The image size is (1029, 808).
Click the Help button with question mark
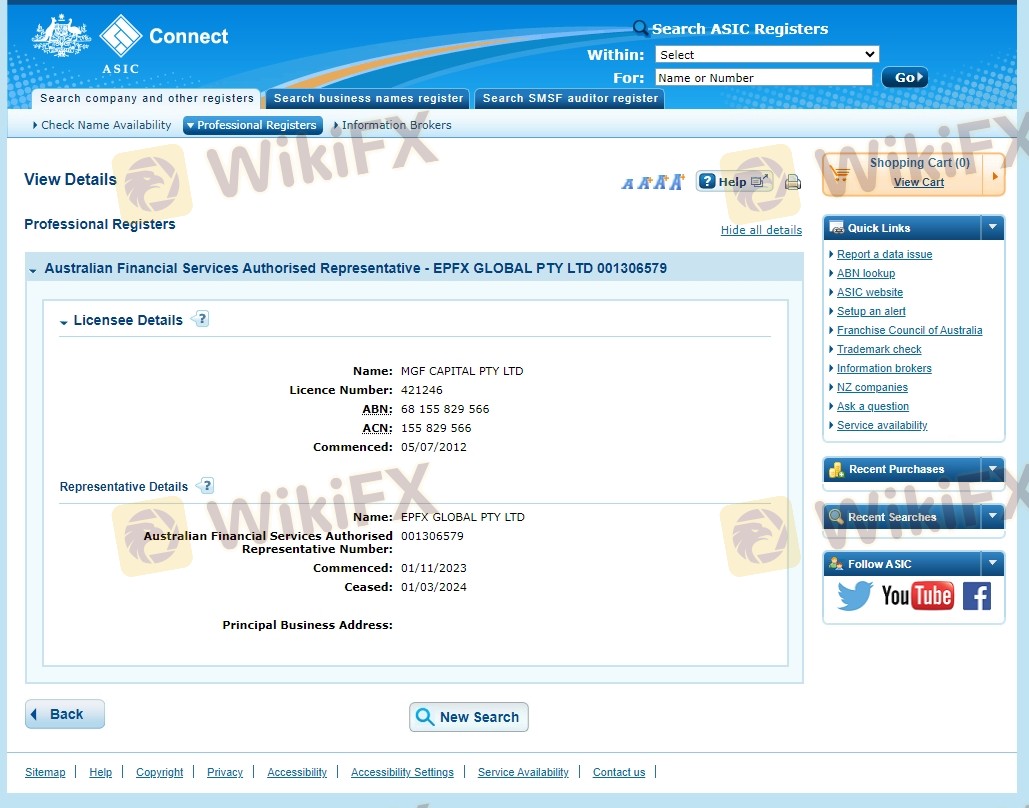click(x=734, y=181)
